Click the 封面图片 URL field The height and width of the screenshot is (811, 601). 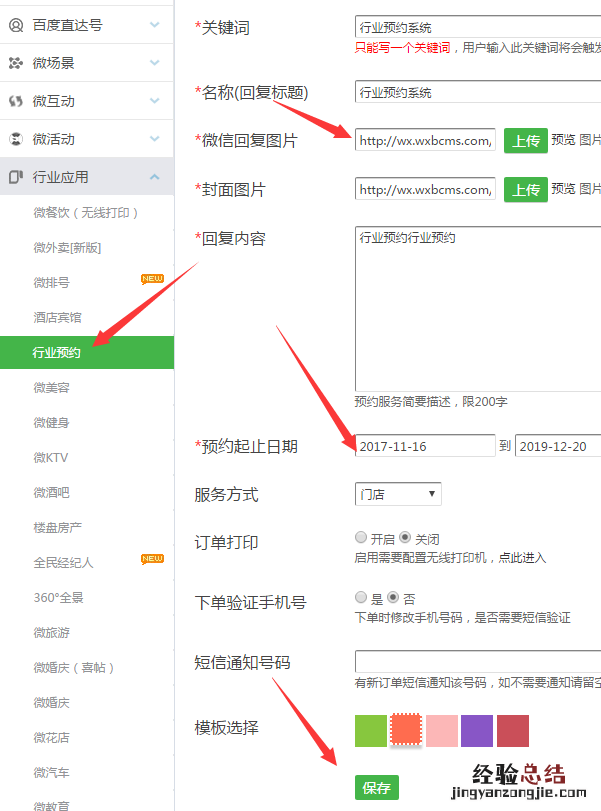[425, 189]
